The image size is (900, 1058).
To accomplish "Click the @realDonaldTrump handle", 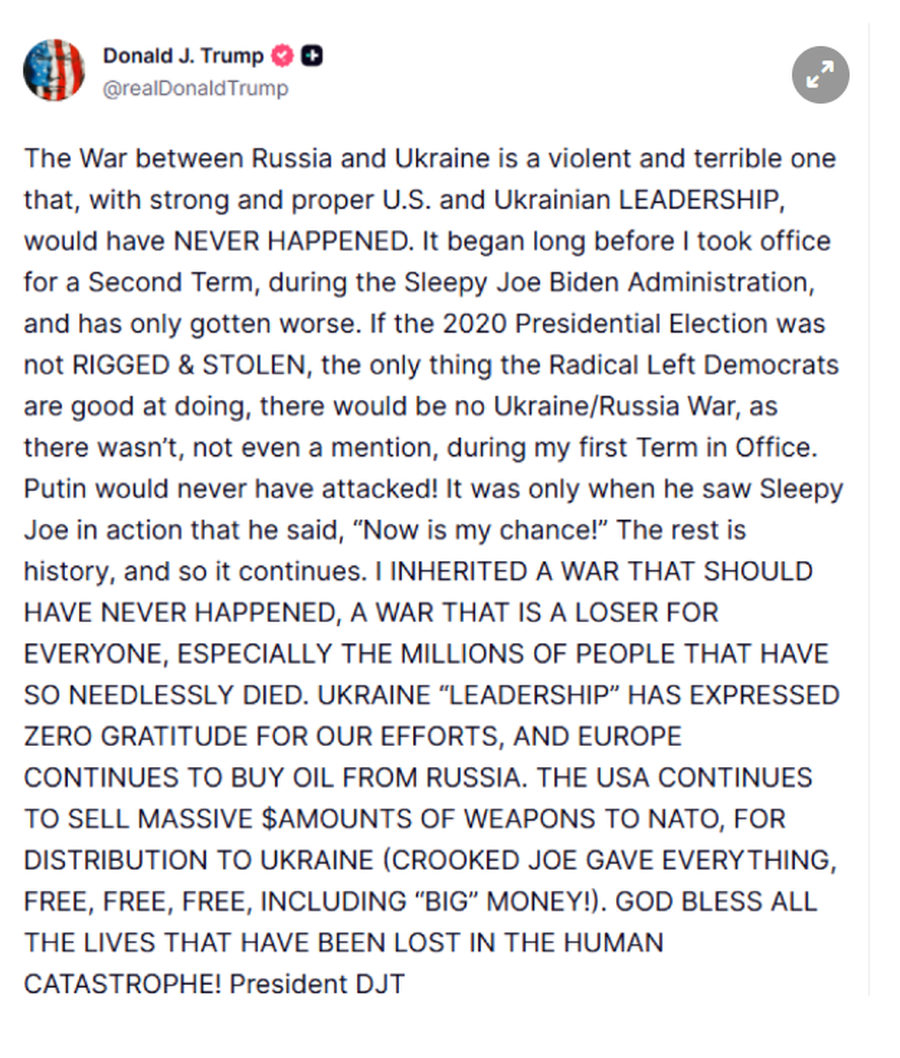I will click(x=195, y=89).
